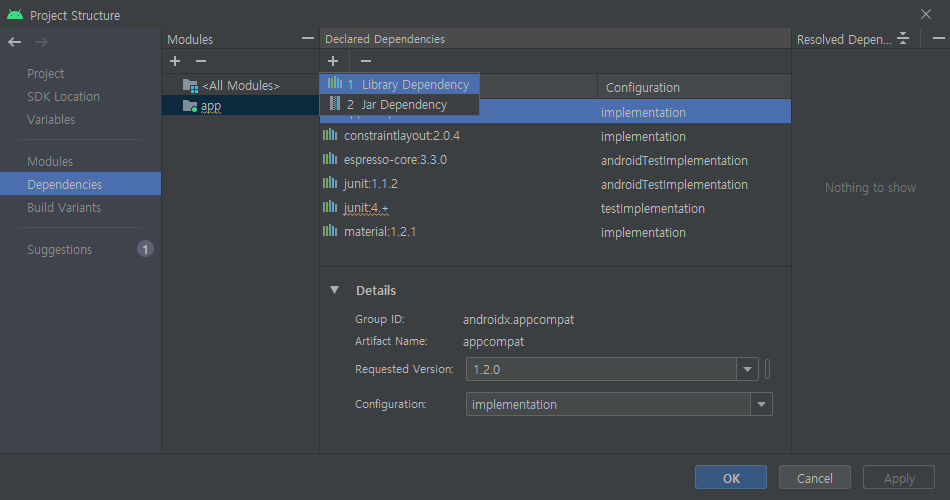
Task: Select the All Modules tree item
Action: tap(241, 85)
